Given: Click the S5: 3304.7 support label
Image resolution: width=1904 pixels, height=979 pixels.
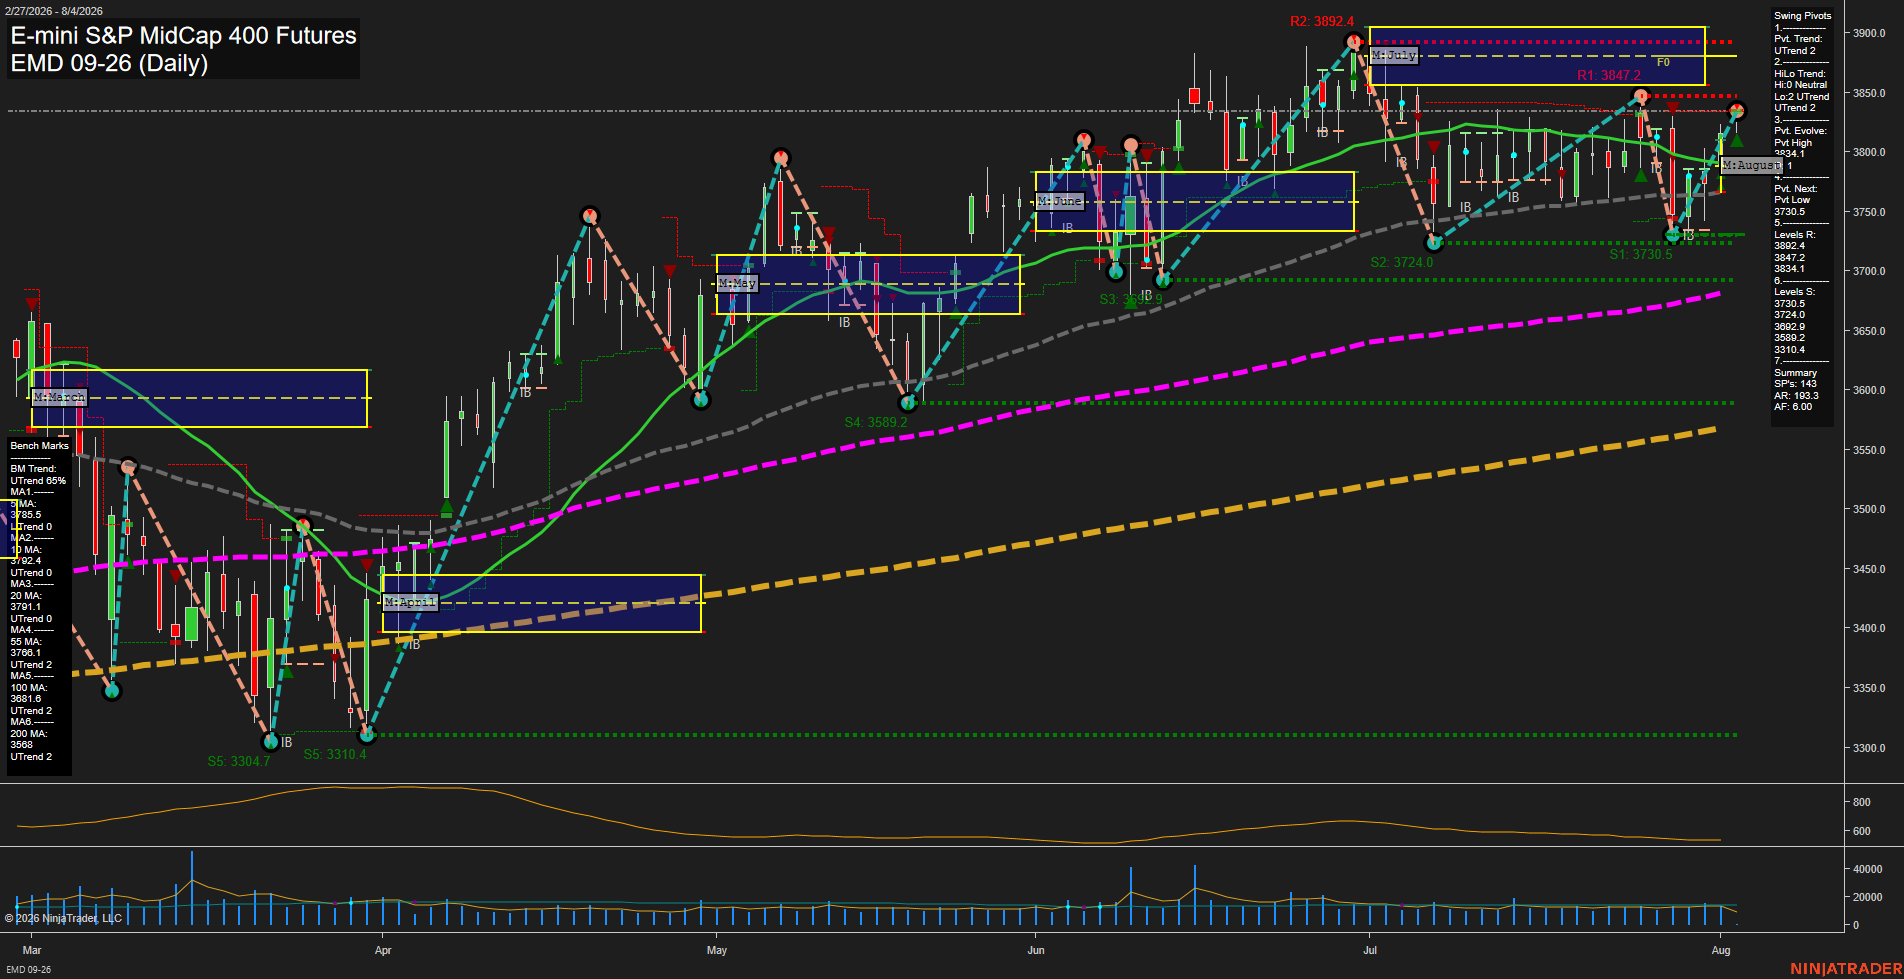Looking at the screenshot, I should tap(239, 761).
